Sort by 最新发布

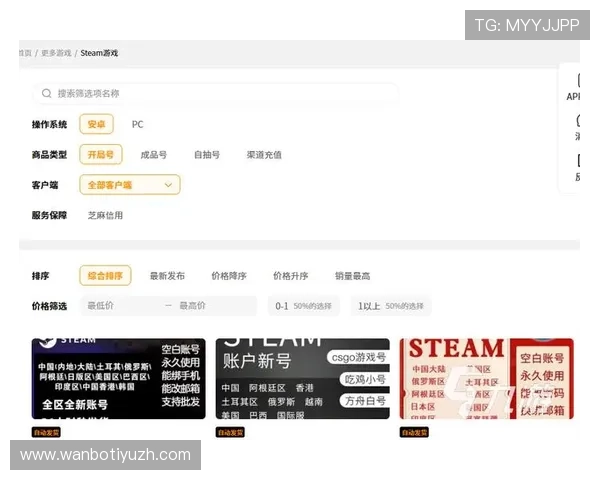pyautogui.click(x=167, y=276)
